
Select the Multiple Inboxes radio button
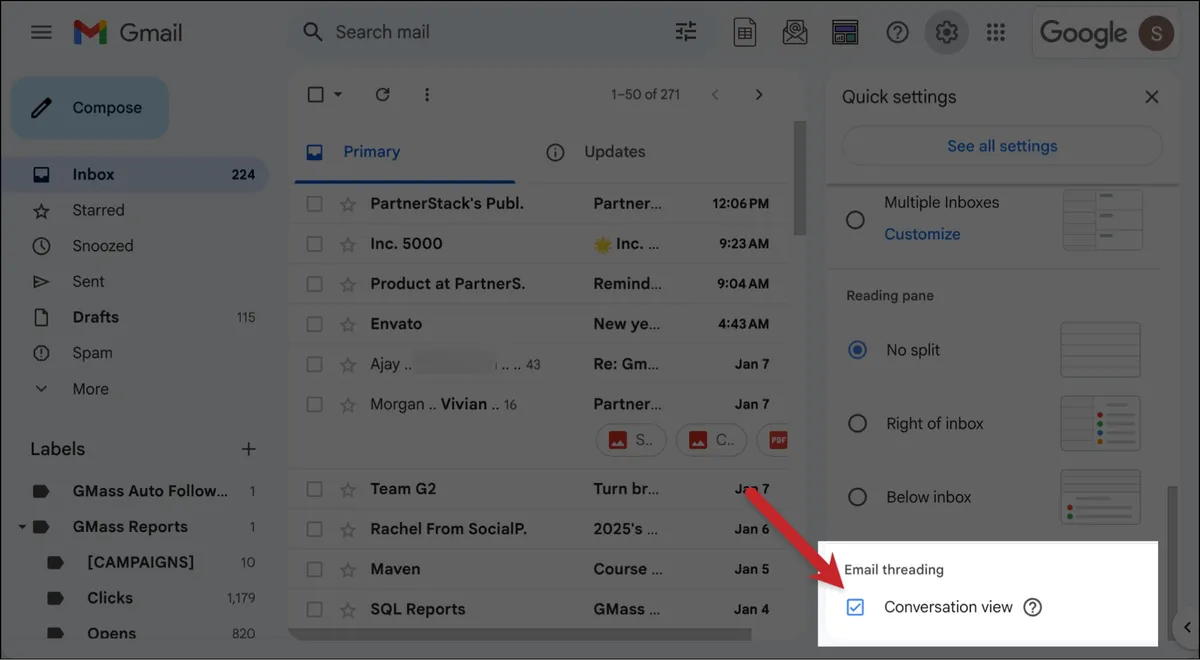tap(855, 219)
